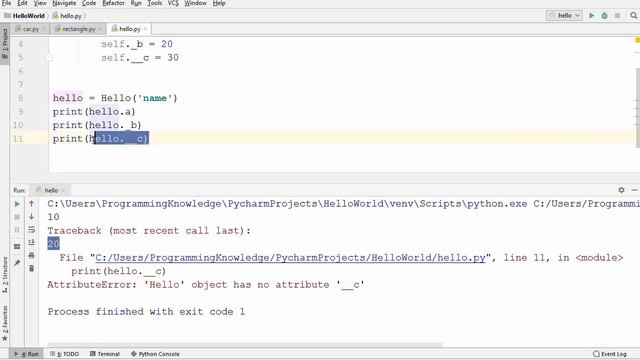Click the self.__c = 30 code line
The image size is (640, 360).
tap(140, 58)
